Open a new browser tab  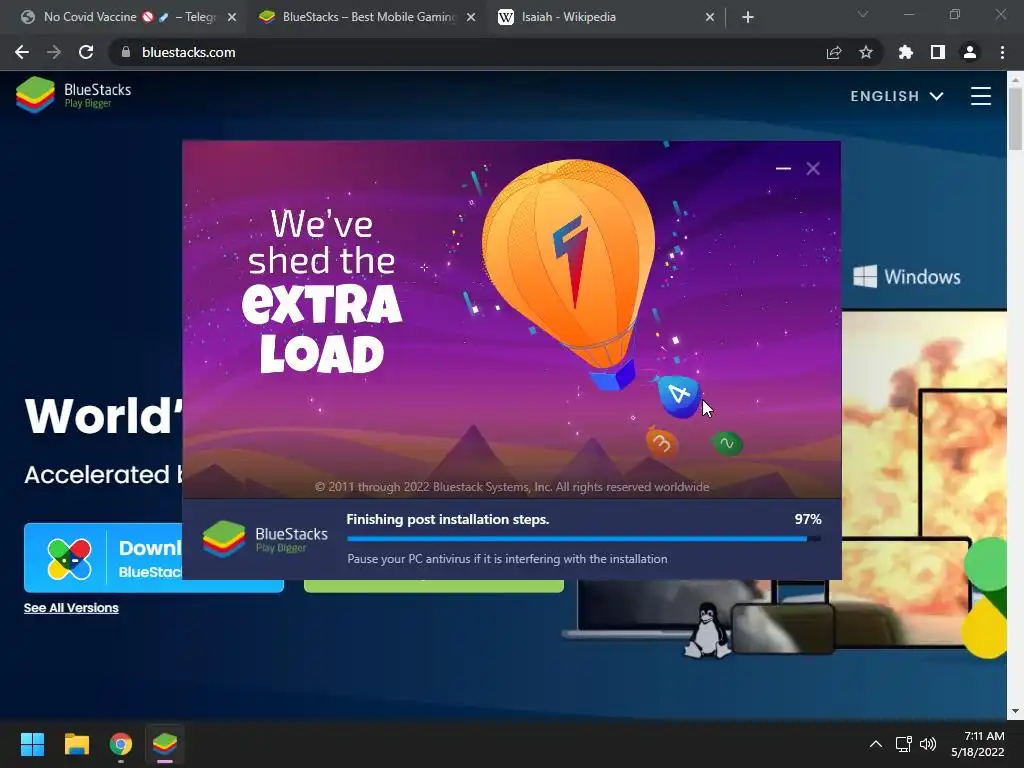[x=748, y=18]
